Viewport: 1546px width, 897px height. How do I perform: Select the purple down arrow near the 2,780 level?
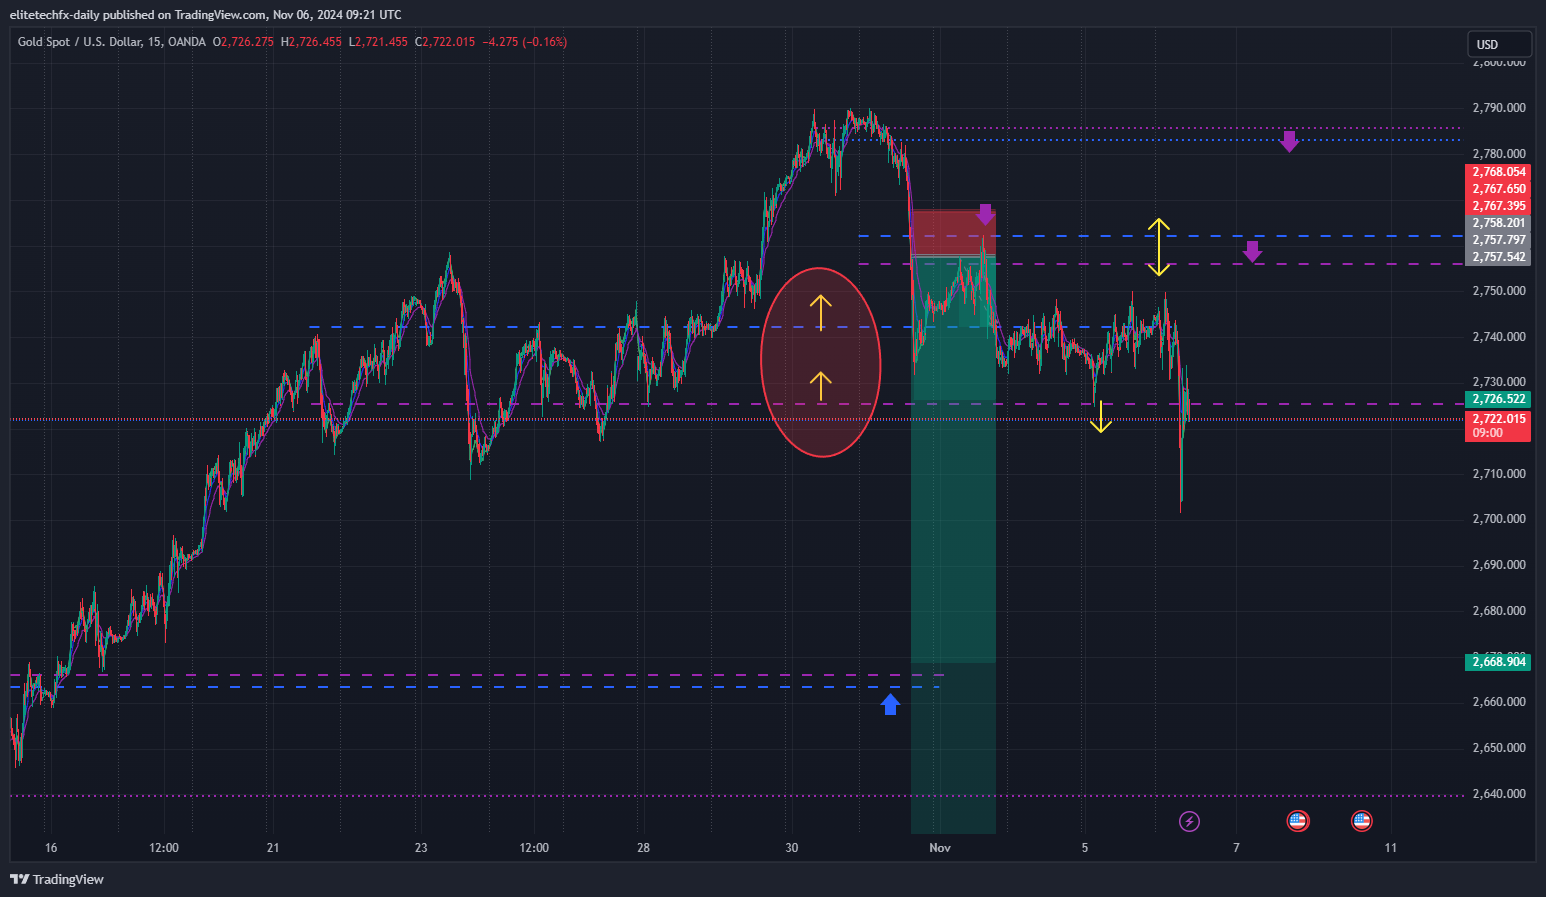pos(1290,141)
